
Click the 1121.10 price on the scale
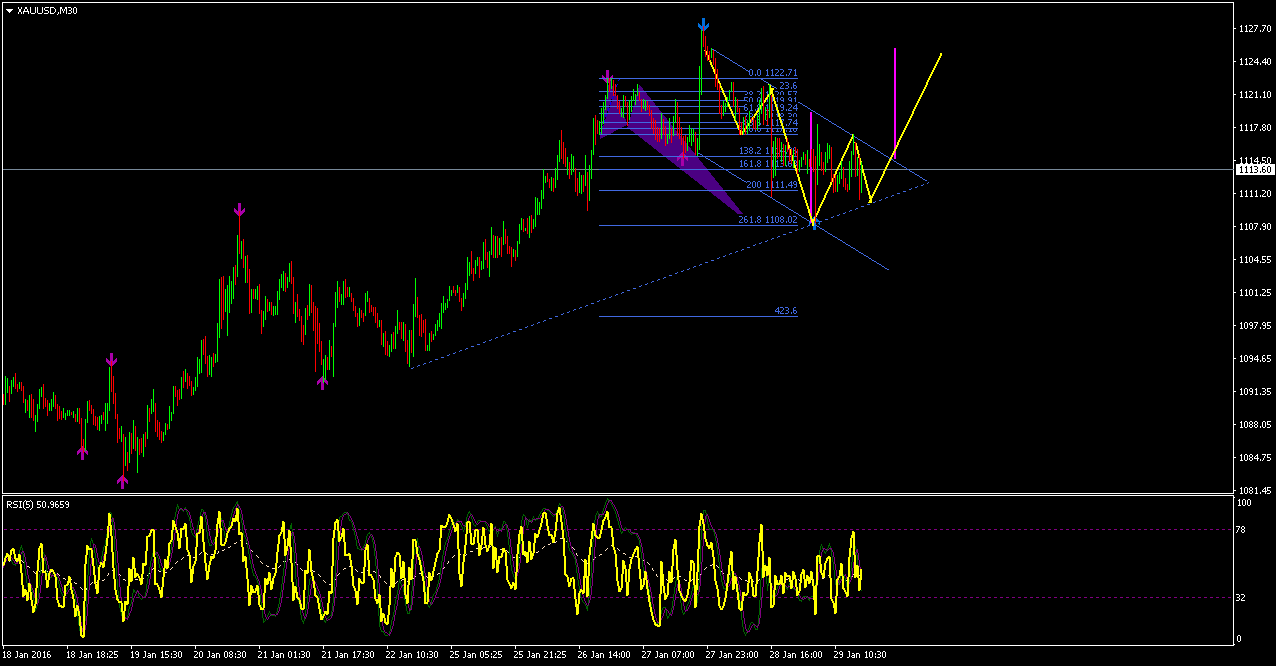pos(1254,95)
